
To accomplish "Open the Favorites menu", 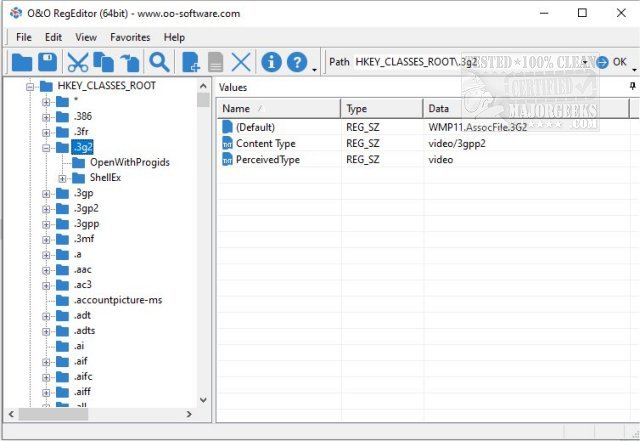I will [x=130, y=37].
